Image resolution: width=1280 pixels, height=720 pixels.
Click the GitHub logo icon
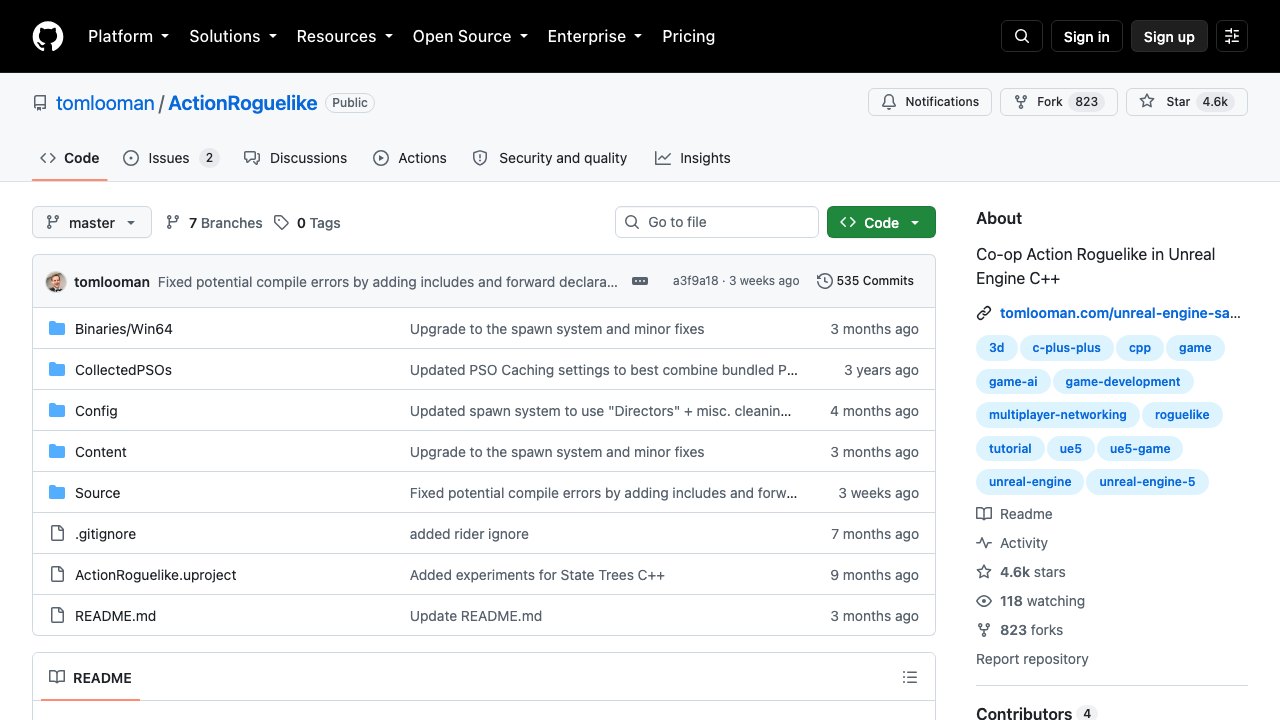pos(48,36)
